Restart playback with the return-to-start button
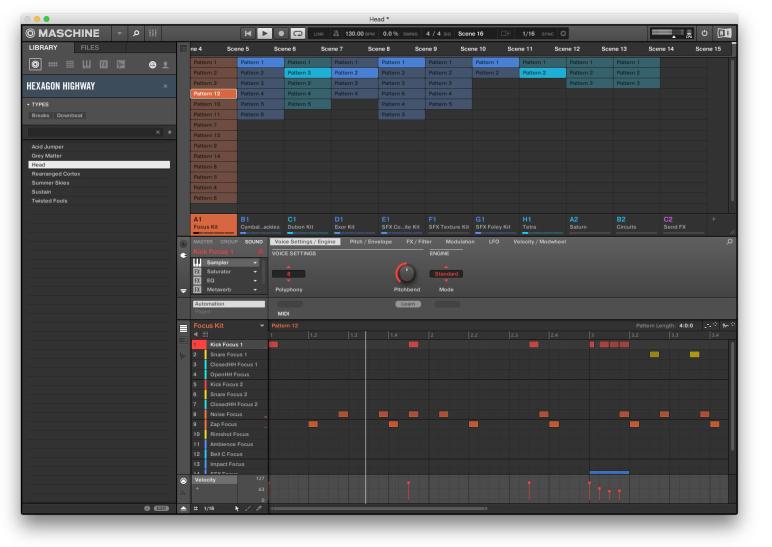 coord(248,33)
